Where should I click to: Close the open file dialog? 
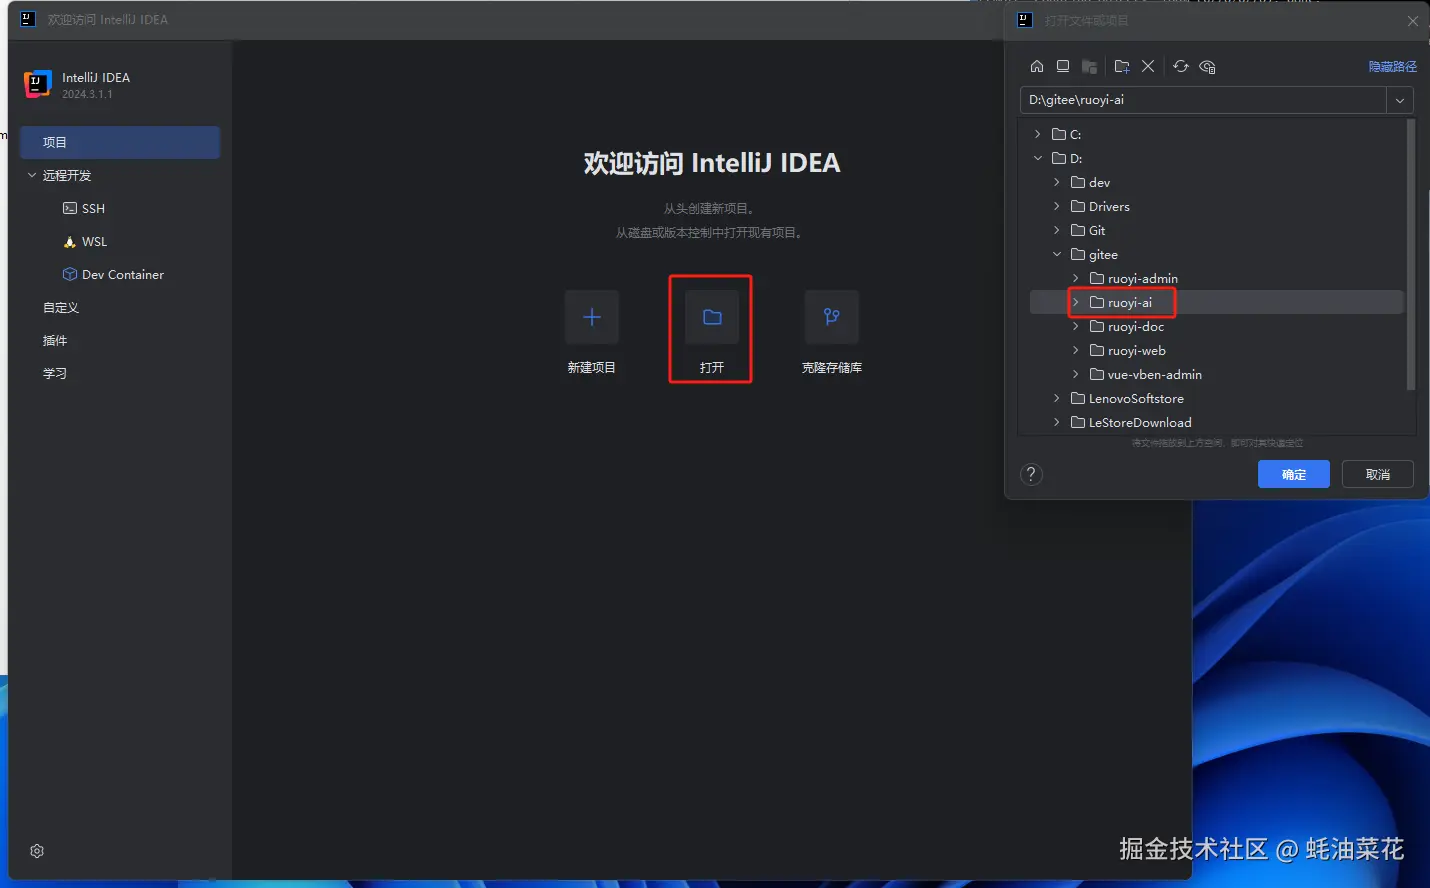(x=1412, y=21)
